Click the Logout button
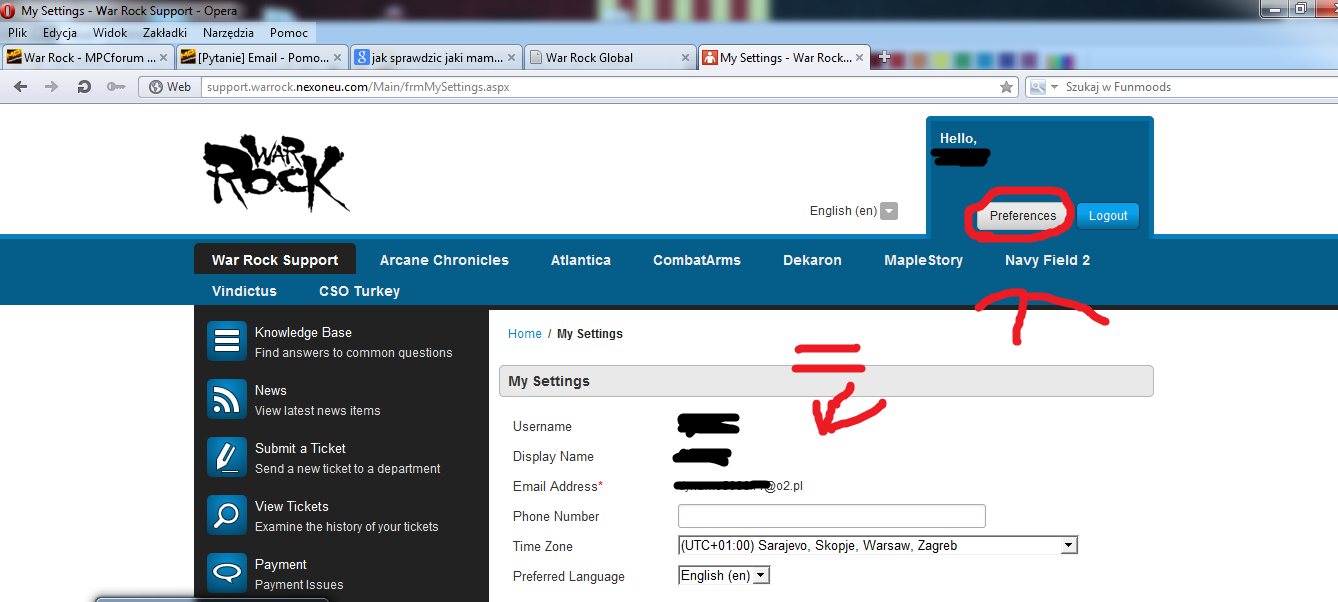The height and width of the screenshot is (602, 1338). pyautogui.click(x=1108, y=215)
